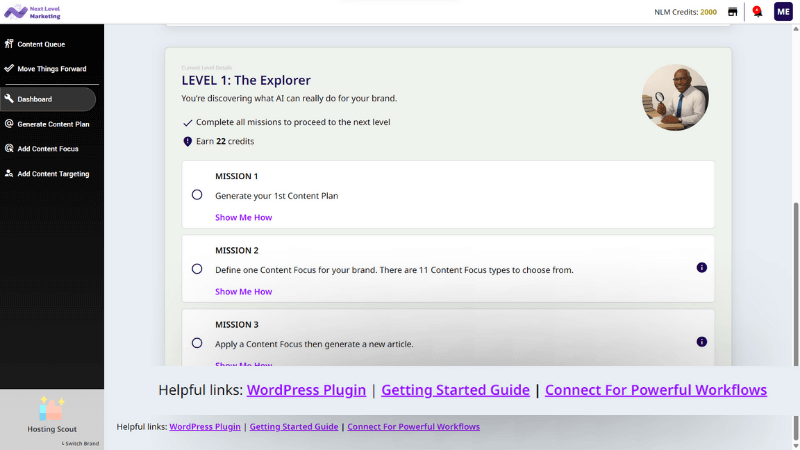Click the ME user avatar button
Viewport: 800px width, 450px height.
click(x=783, y=12)
